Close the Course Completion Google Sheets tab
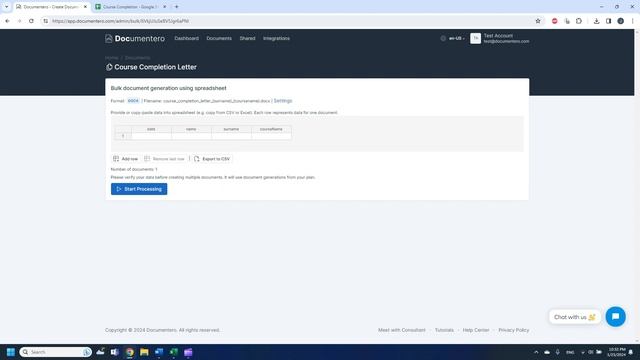This screenshot has height=360, width=640. click(164, 7)
